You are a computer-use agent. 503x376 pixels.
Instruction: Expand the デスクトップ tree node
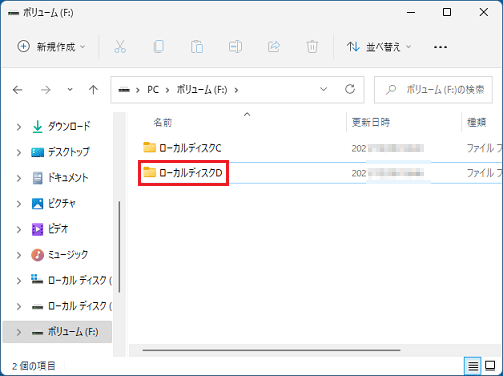coord(19,152)
